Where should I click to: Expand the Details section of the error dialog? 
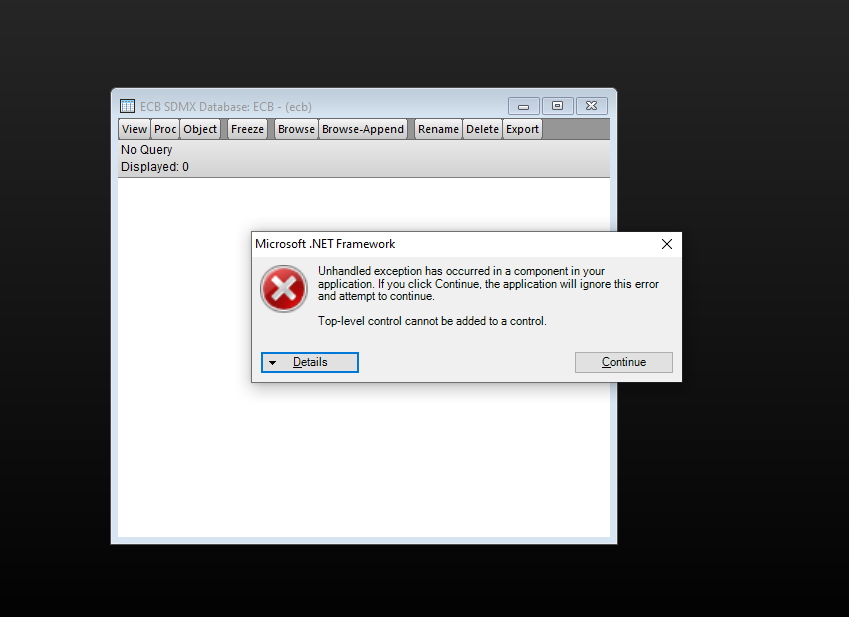310,362
